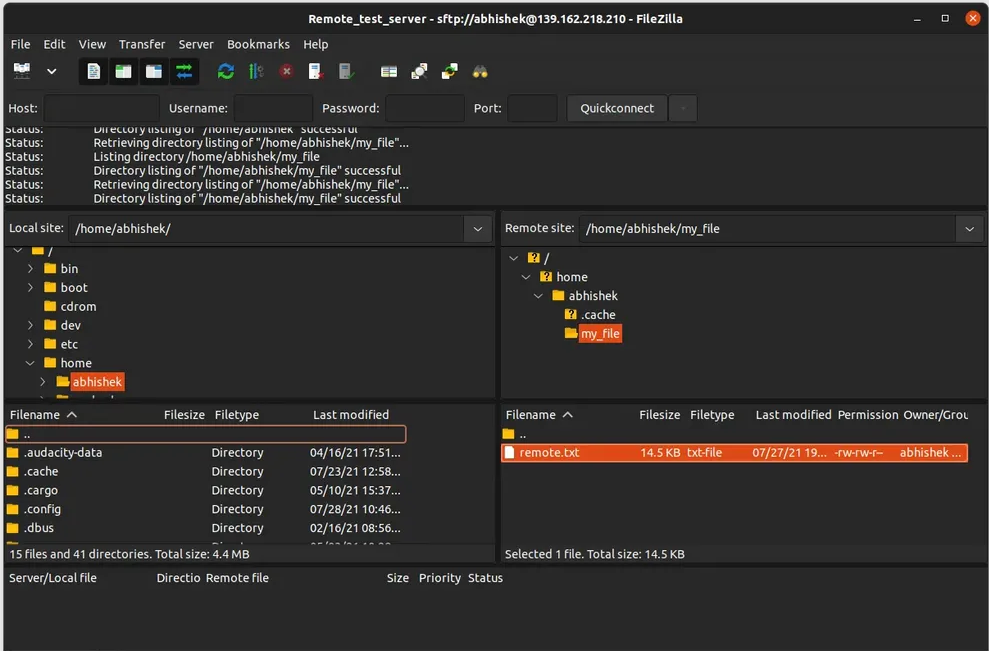Toggle local directory tree display icon
Screen dimensions: 989x651
123,71
